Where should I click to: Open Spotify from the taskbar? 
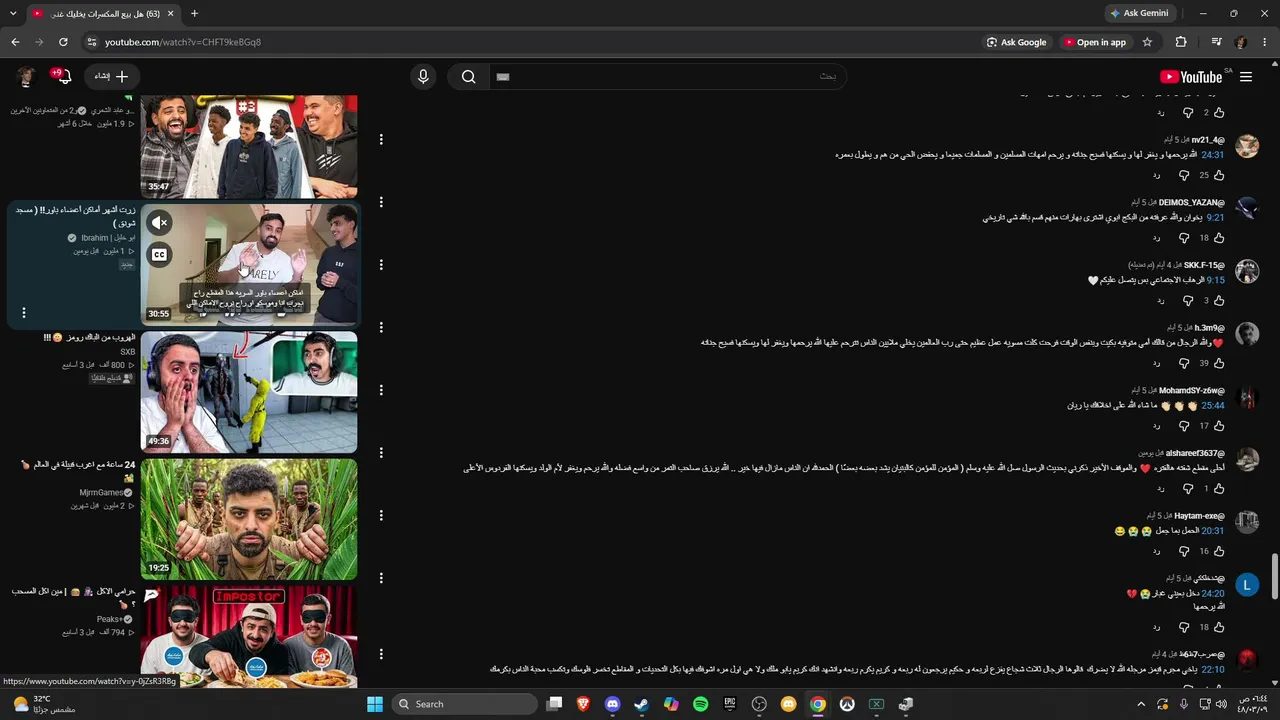point(701,704)
